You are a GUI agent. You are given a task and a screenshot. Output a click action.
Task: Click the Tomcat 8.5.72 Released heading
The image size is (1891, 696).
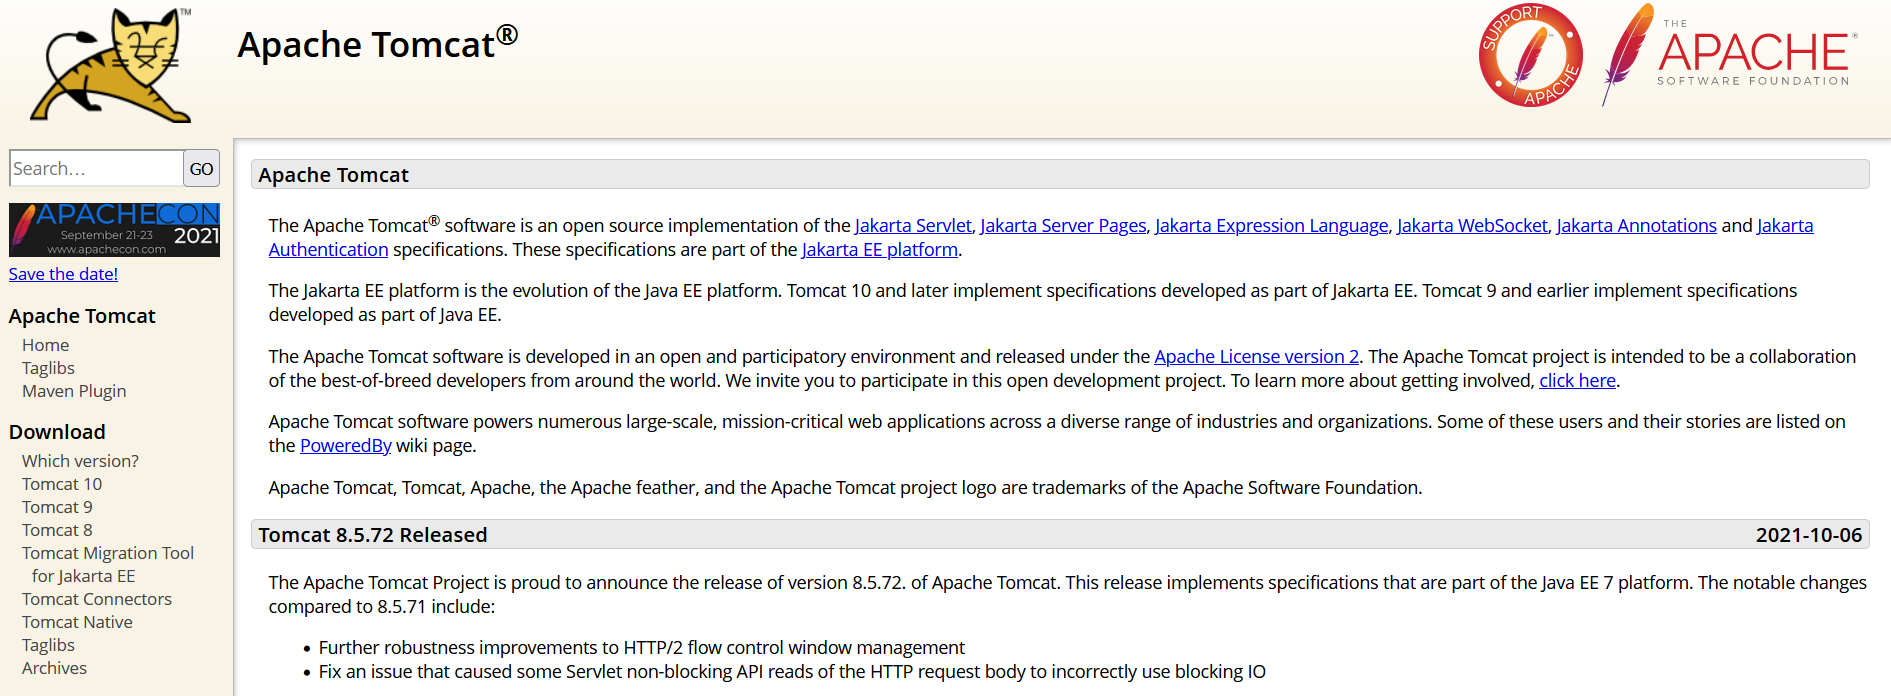coord(373,535)
